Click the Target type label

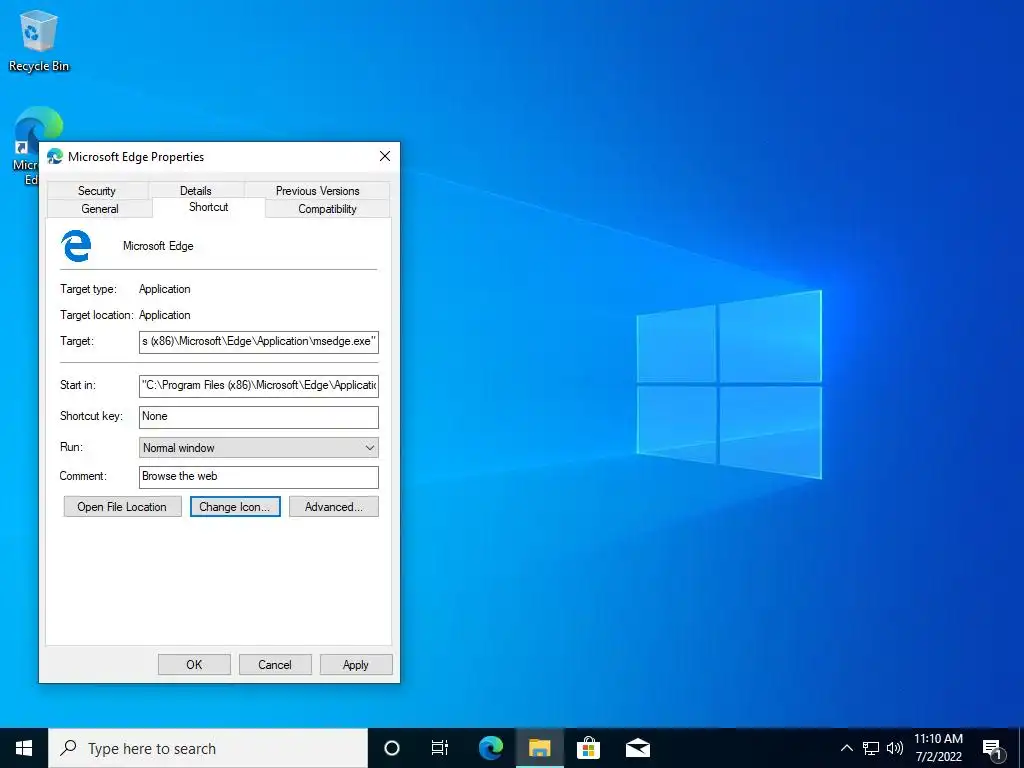88,289
